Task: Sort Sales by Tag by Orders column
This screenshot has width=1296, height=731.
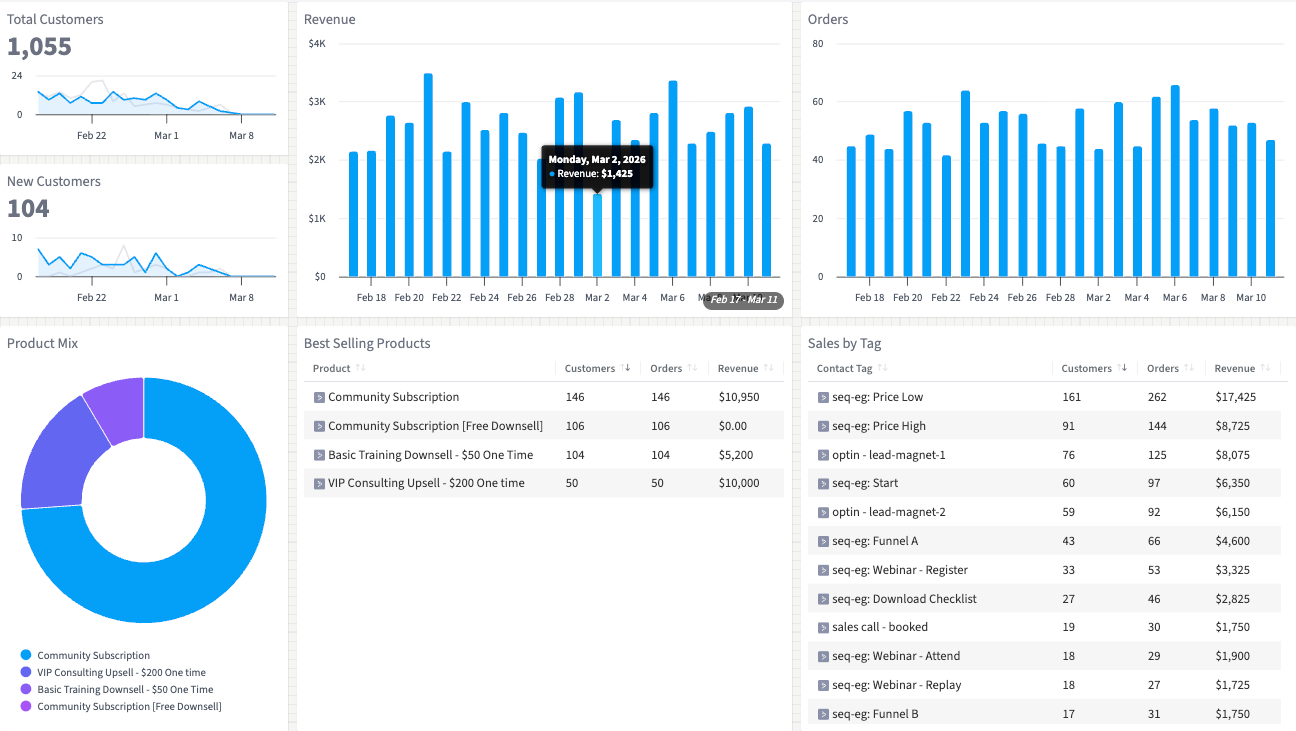Action: click(1163, 368)
